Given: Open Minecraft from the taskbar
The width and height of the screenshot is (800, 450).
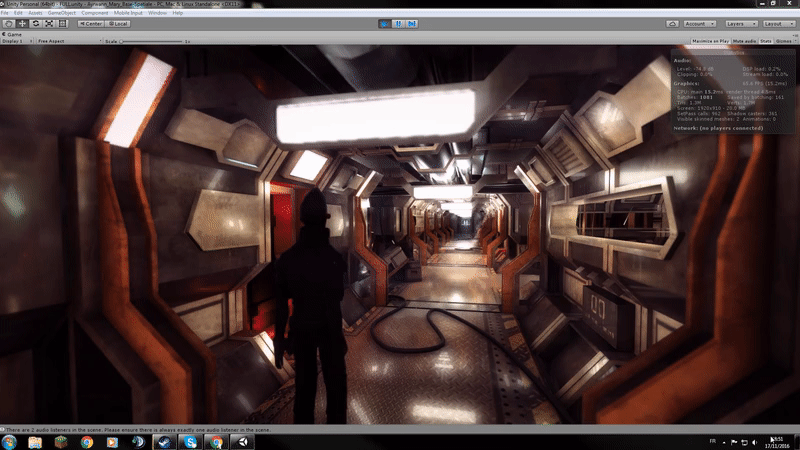Looking at the screenshot, I should pos(61,442).
